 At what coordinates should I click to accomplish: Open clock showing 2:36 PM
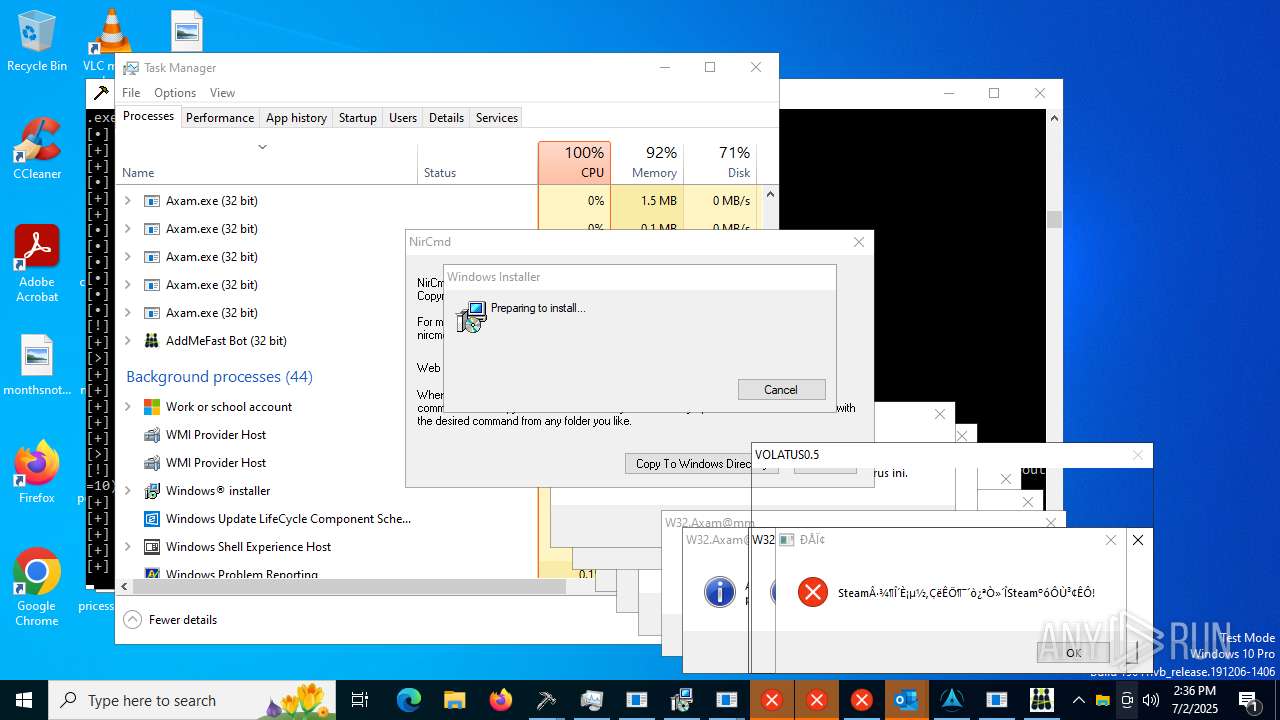[x=1195, y=700]
